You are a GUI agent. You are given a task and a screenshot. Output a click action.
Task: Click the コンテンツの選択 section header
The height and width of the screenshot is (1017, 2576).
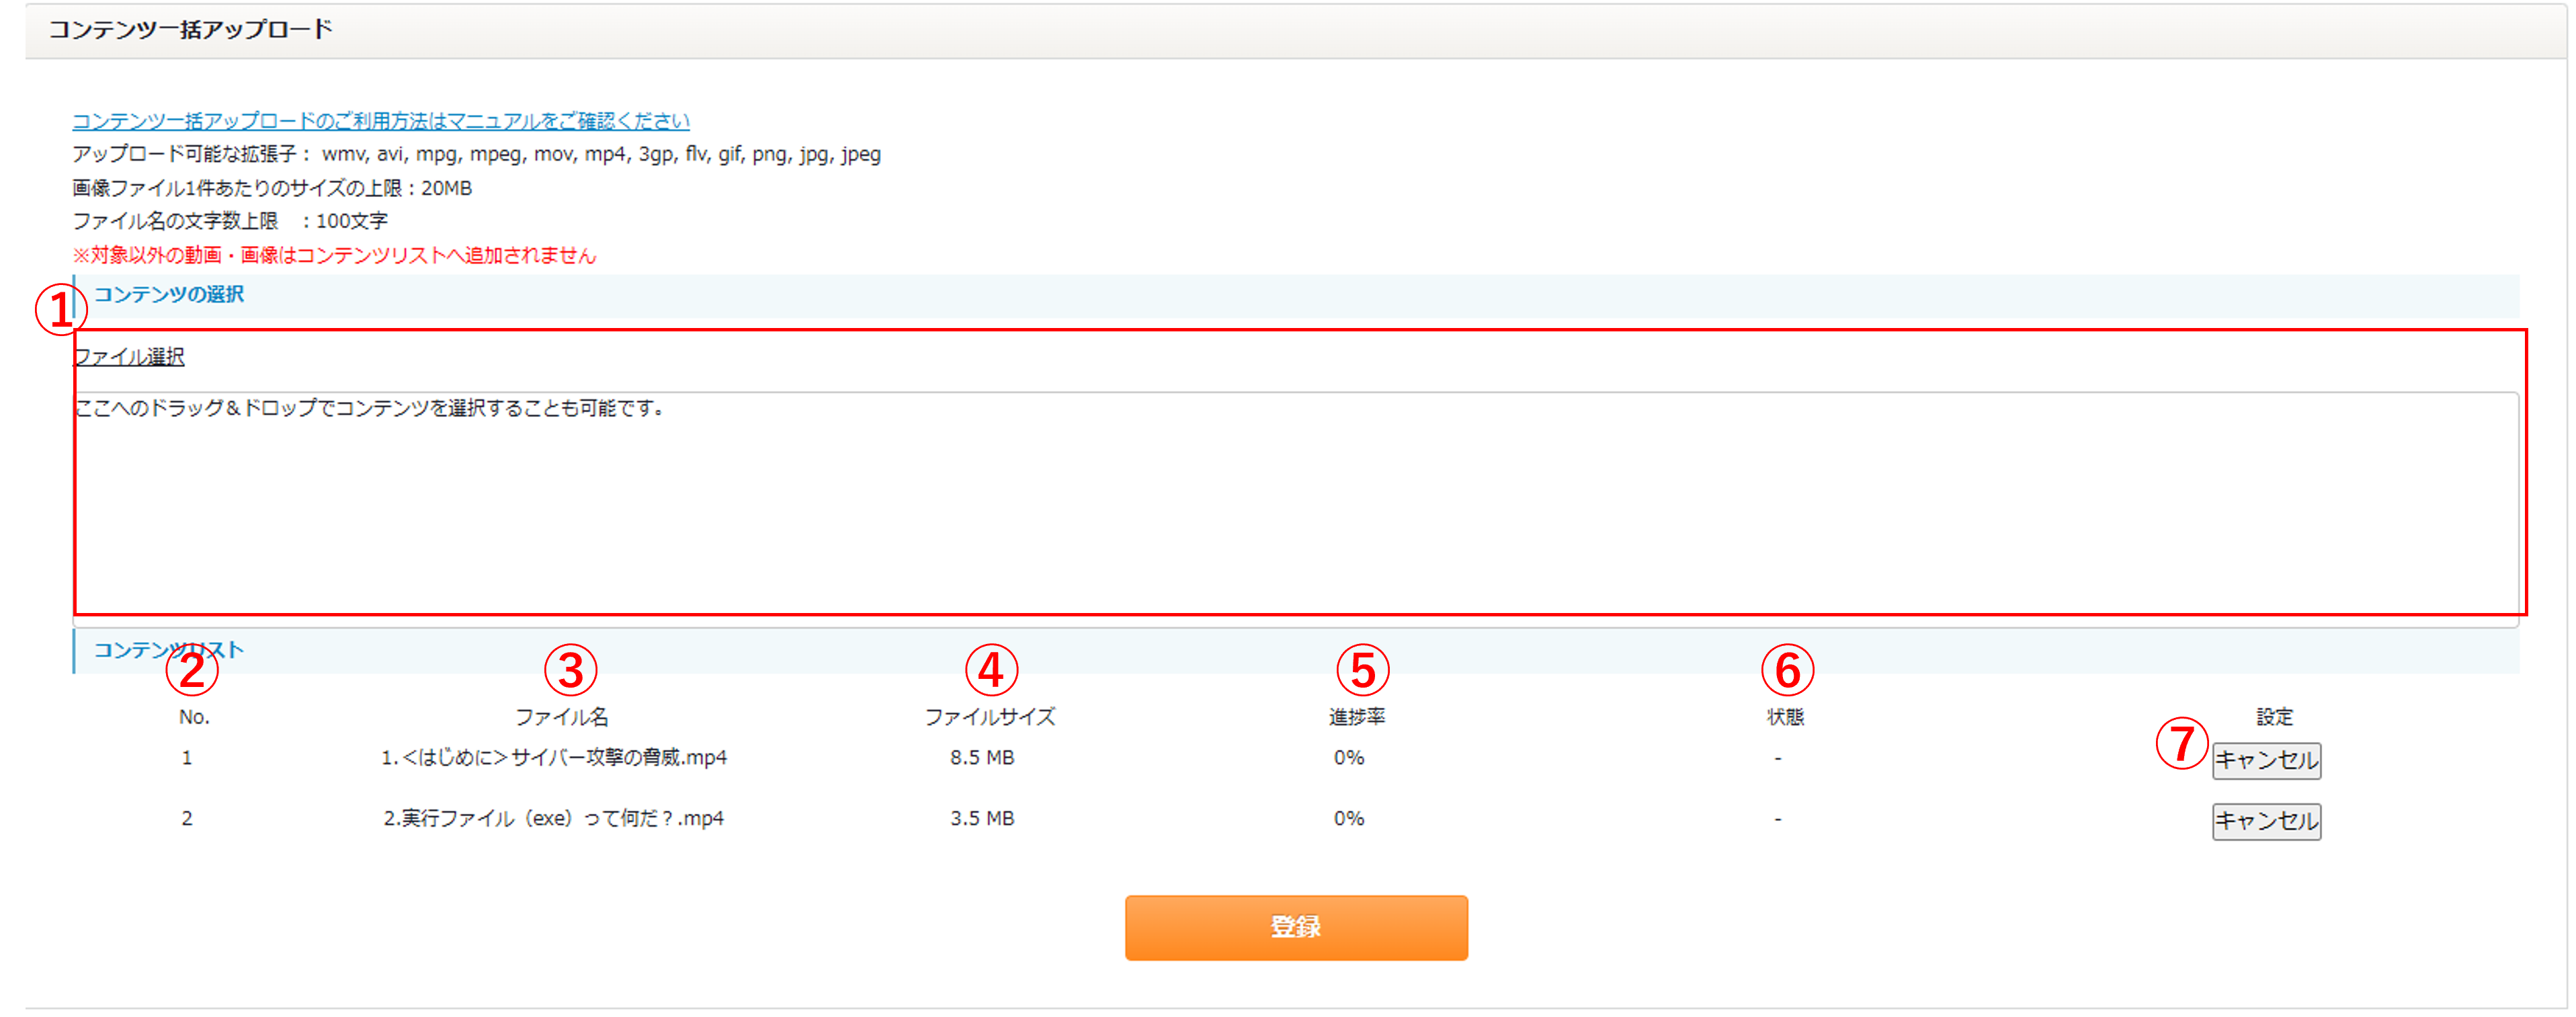pyautogui.click(x=169, y=294)
